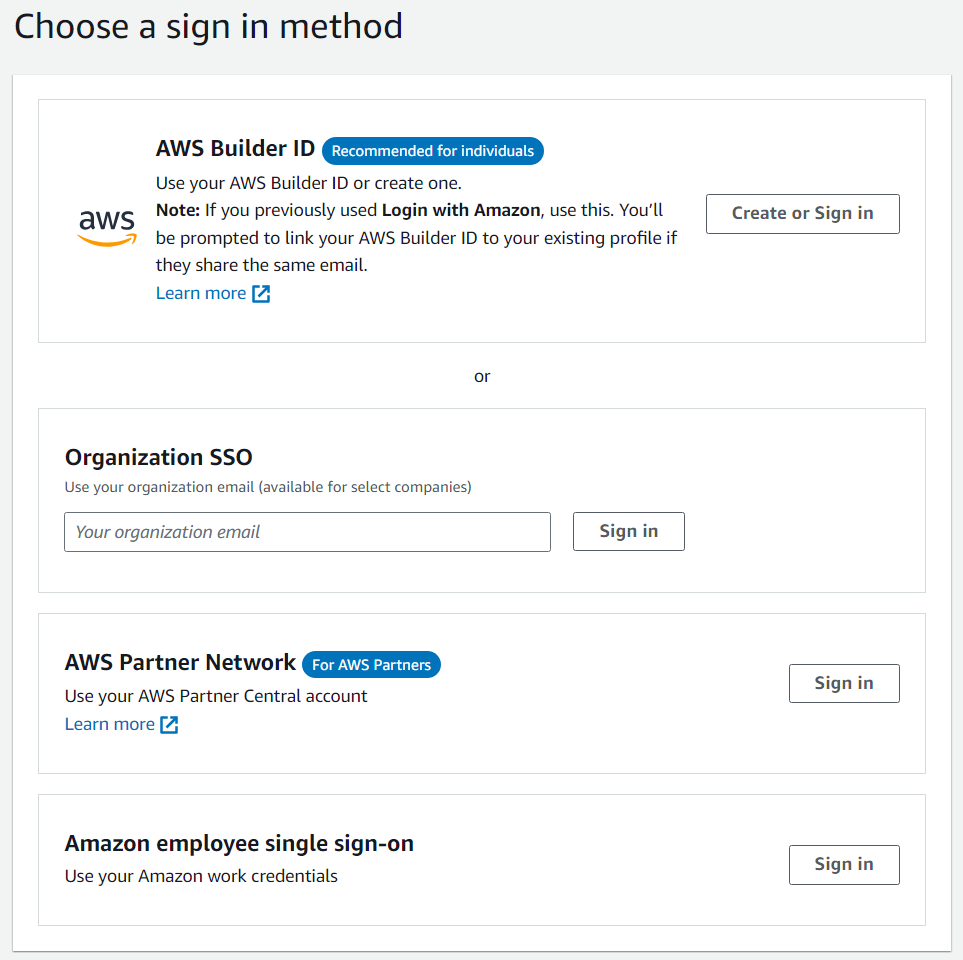Sign in with Amazon employee single sign-on
The image size is (963, 960).
[843, 864]
